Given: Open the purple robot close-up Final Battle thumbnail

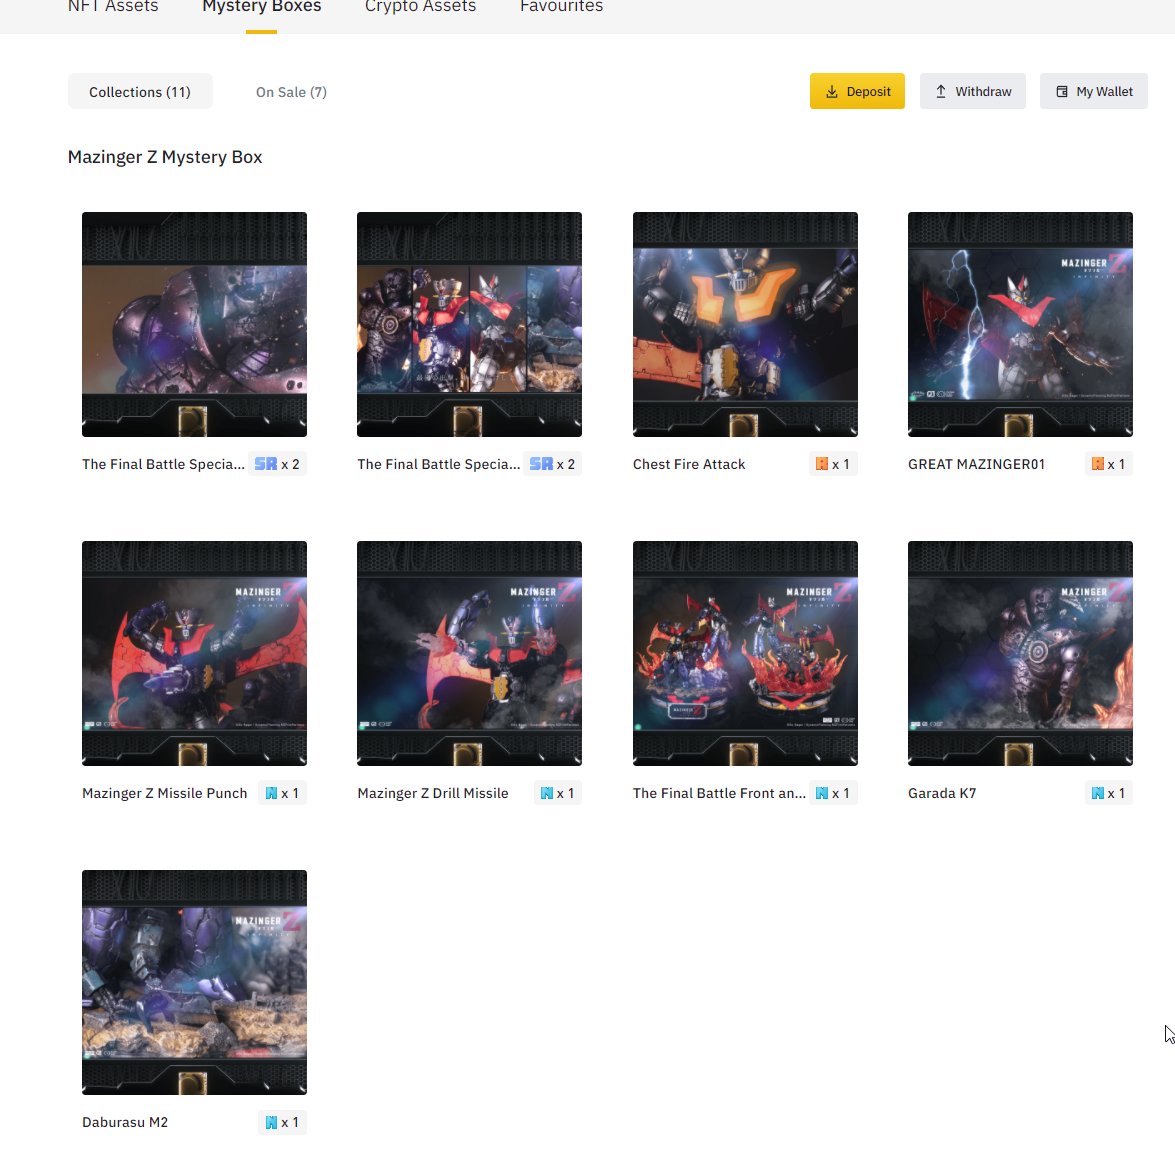Looking at the screenshot, I should (194, 324).
